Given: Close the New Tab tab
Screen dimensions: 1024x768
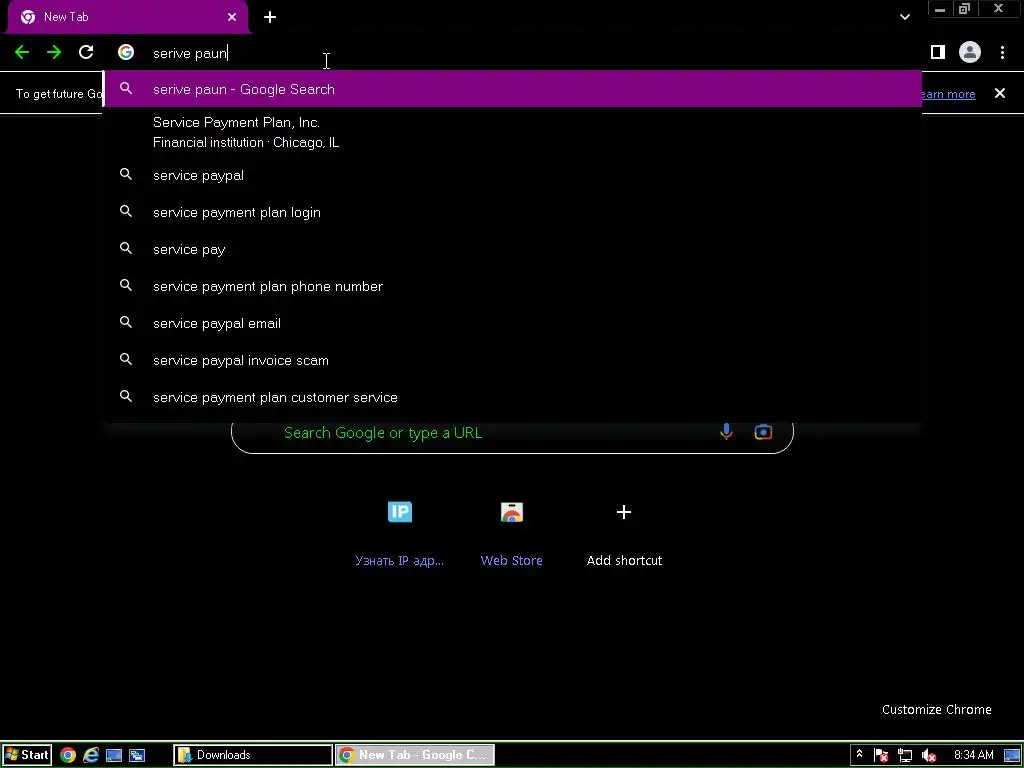Looking at the screenshot, I should [232, 17].
